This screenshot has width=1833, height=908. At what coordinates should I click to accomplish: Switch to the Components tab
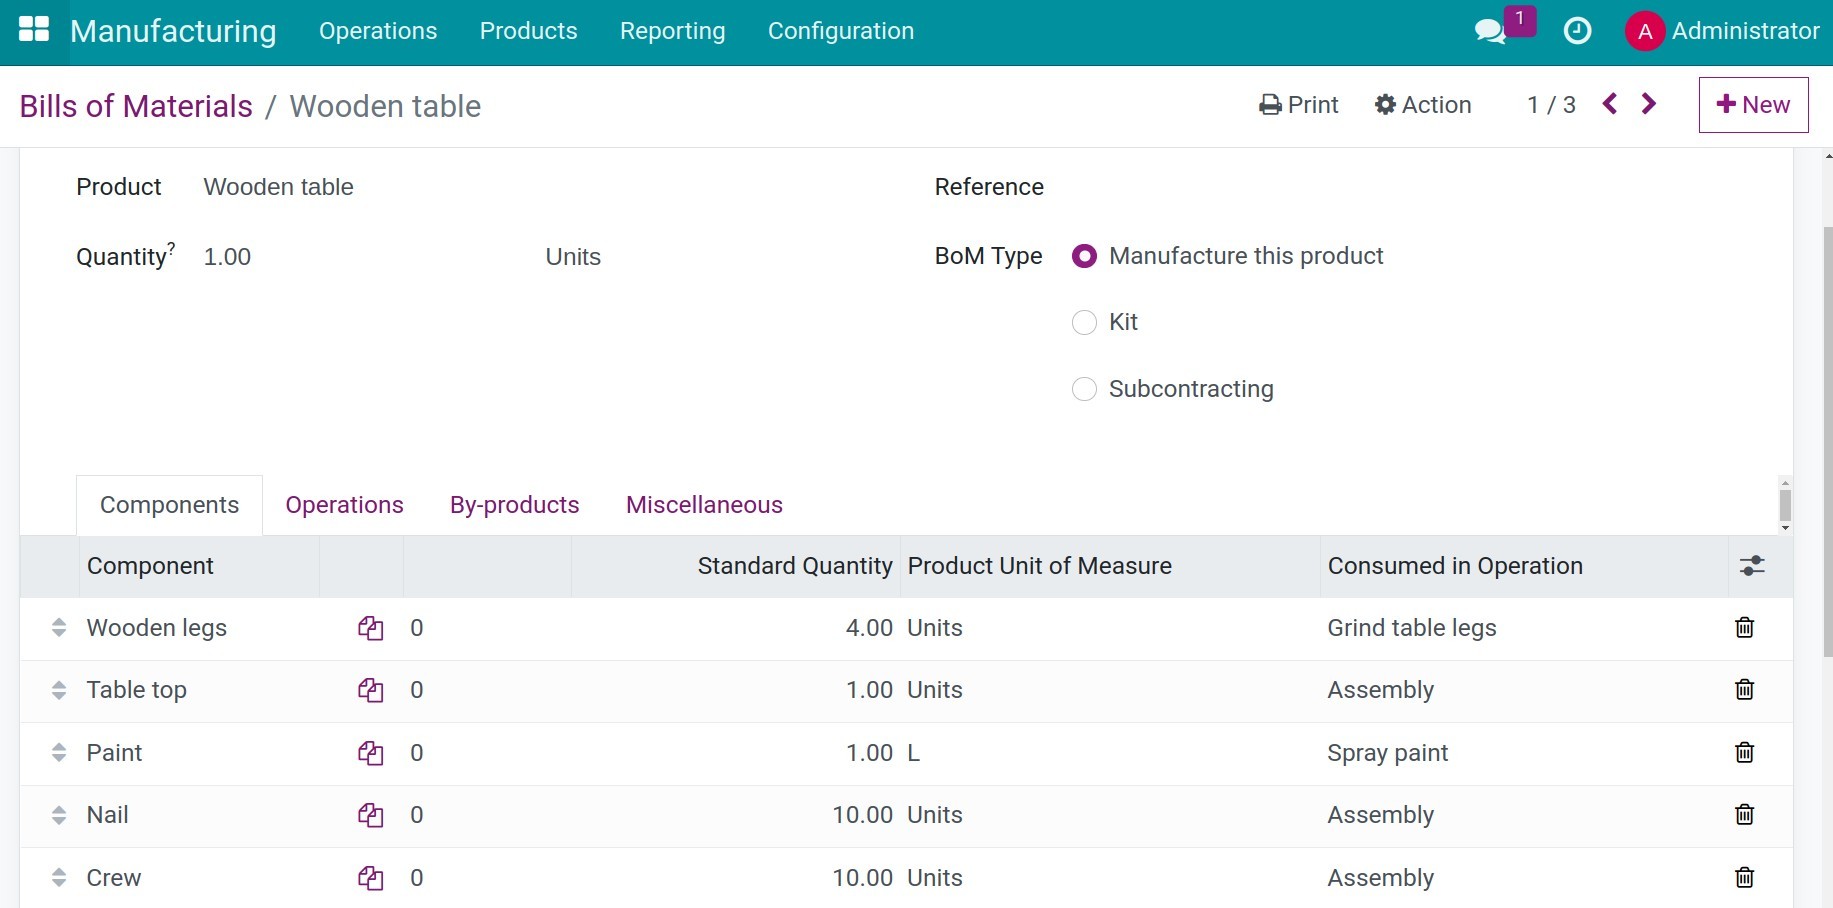pos(170,505)
